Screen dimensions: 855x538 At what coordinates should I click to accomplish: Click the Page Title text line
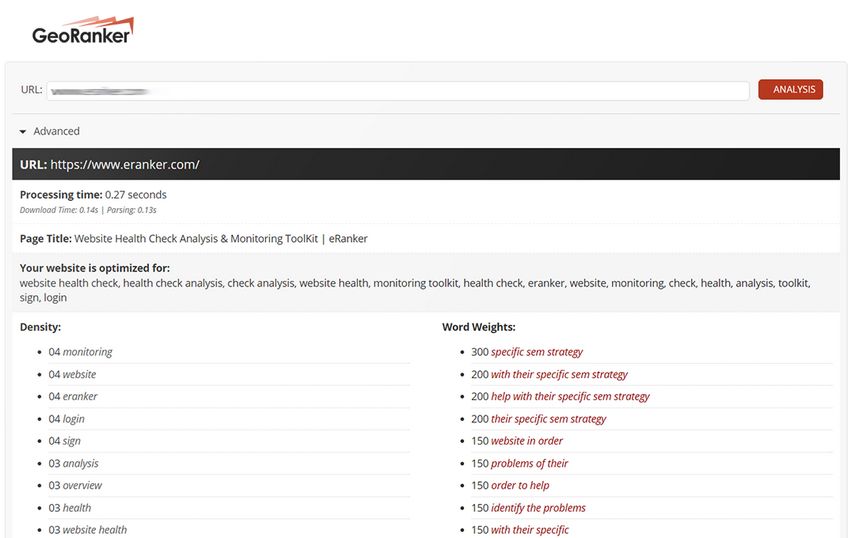point(194,239)
